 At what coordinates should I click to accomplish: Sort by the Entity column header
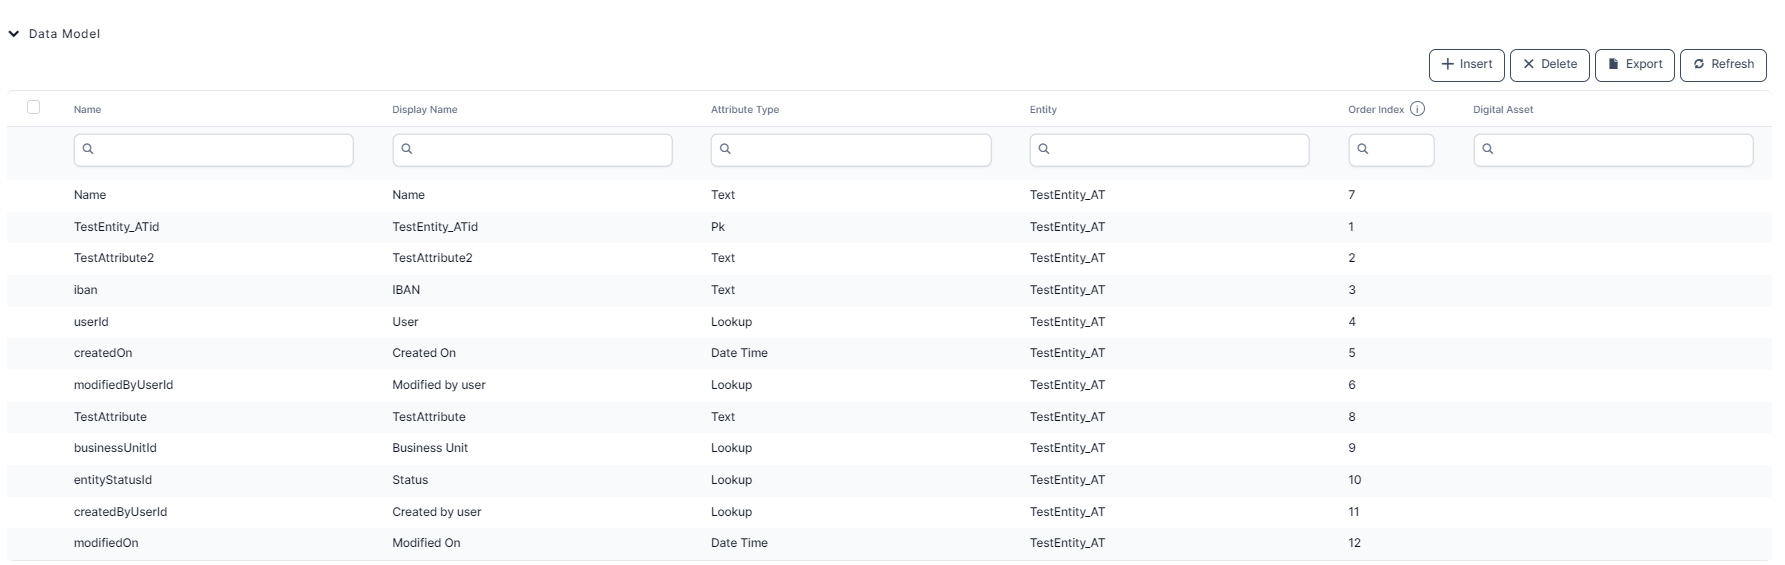click(1043, 110)
